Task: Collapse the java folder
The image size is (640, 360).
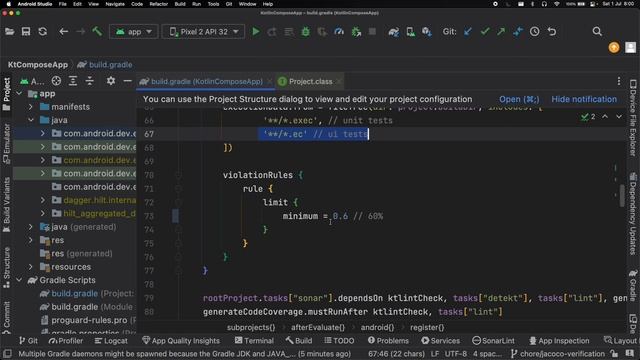Action: [31, 120]
